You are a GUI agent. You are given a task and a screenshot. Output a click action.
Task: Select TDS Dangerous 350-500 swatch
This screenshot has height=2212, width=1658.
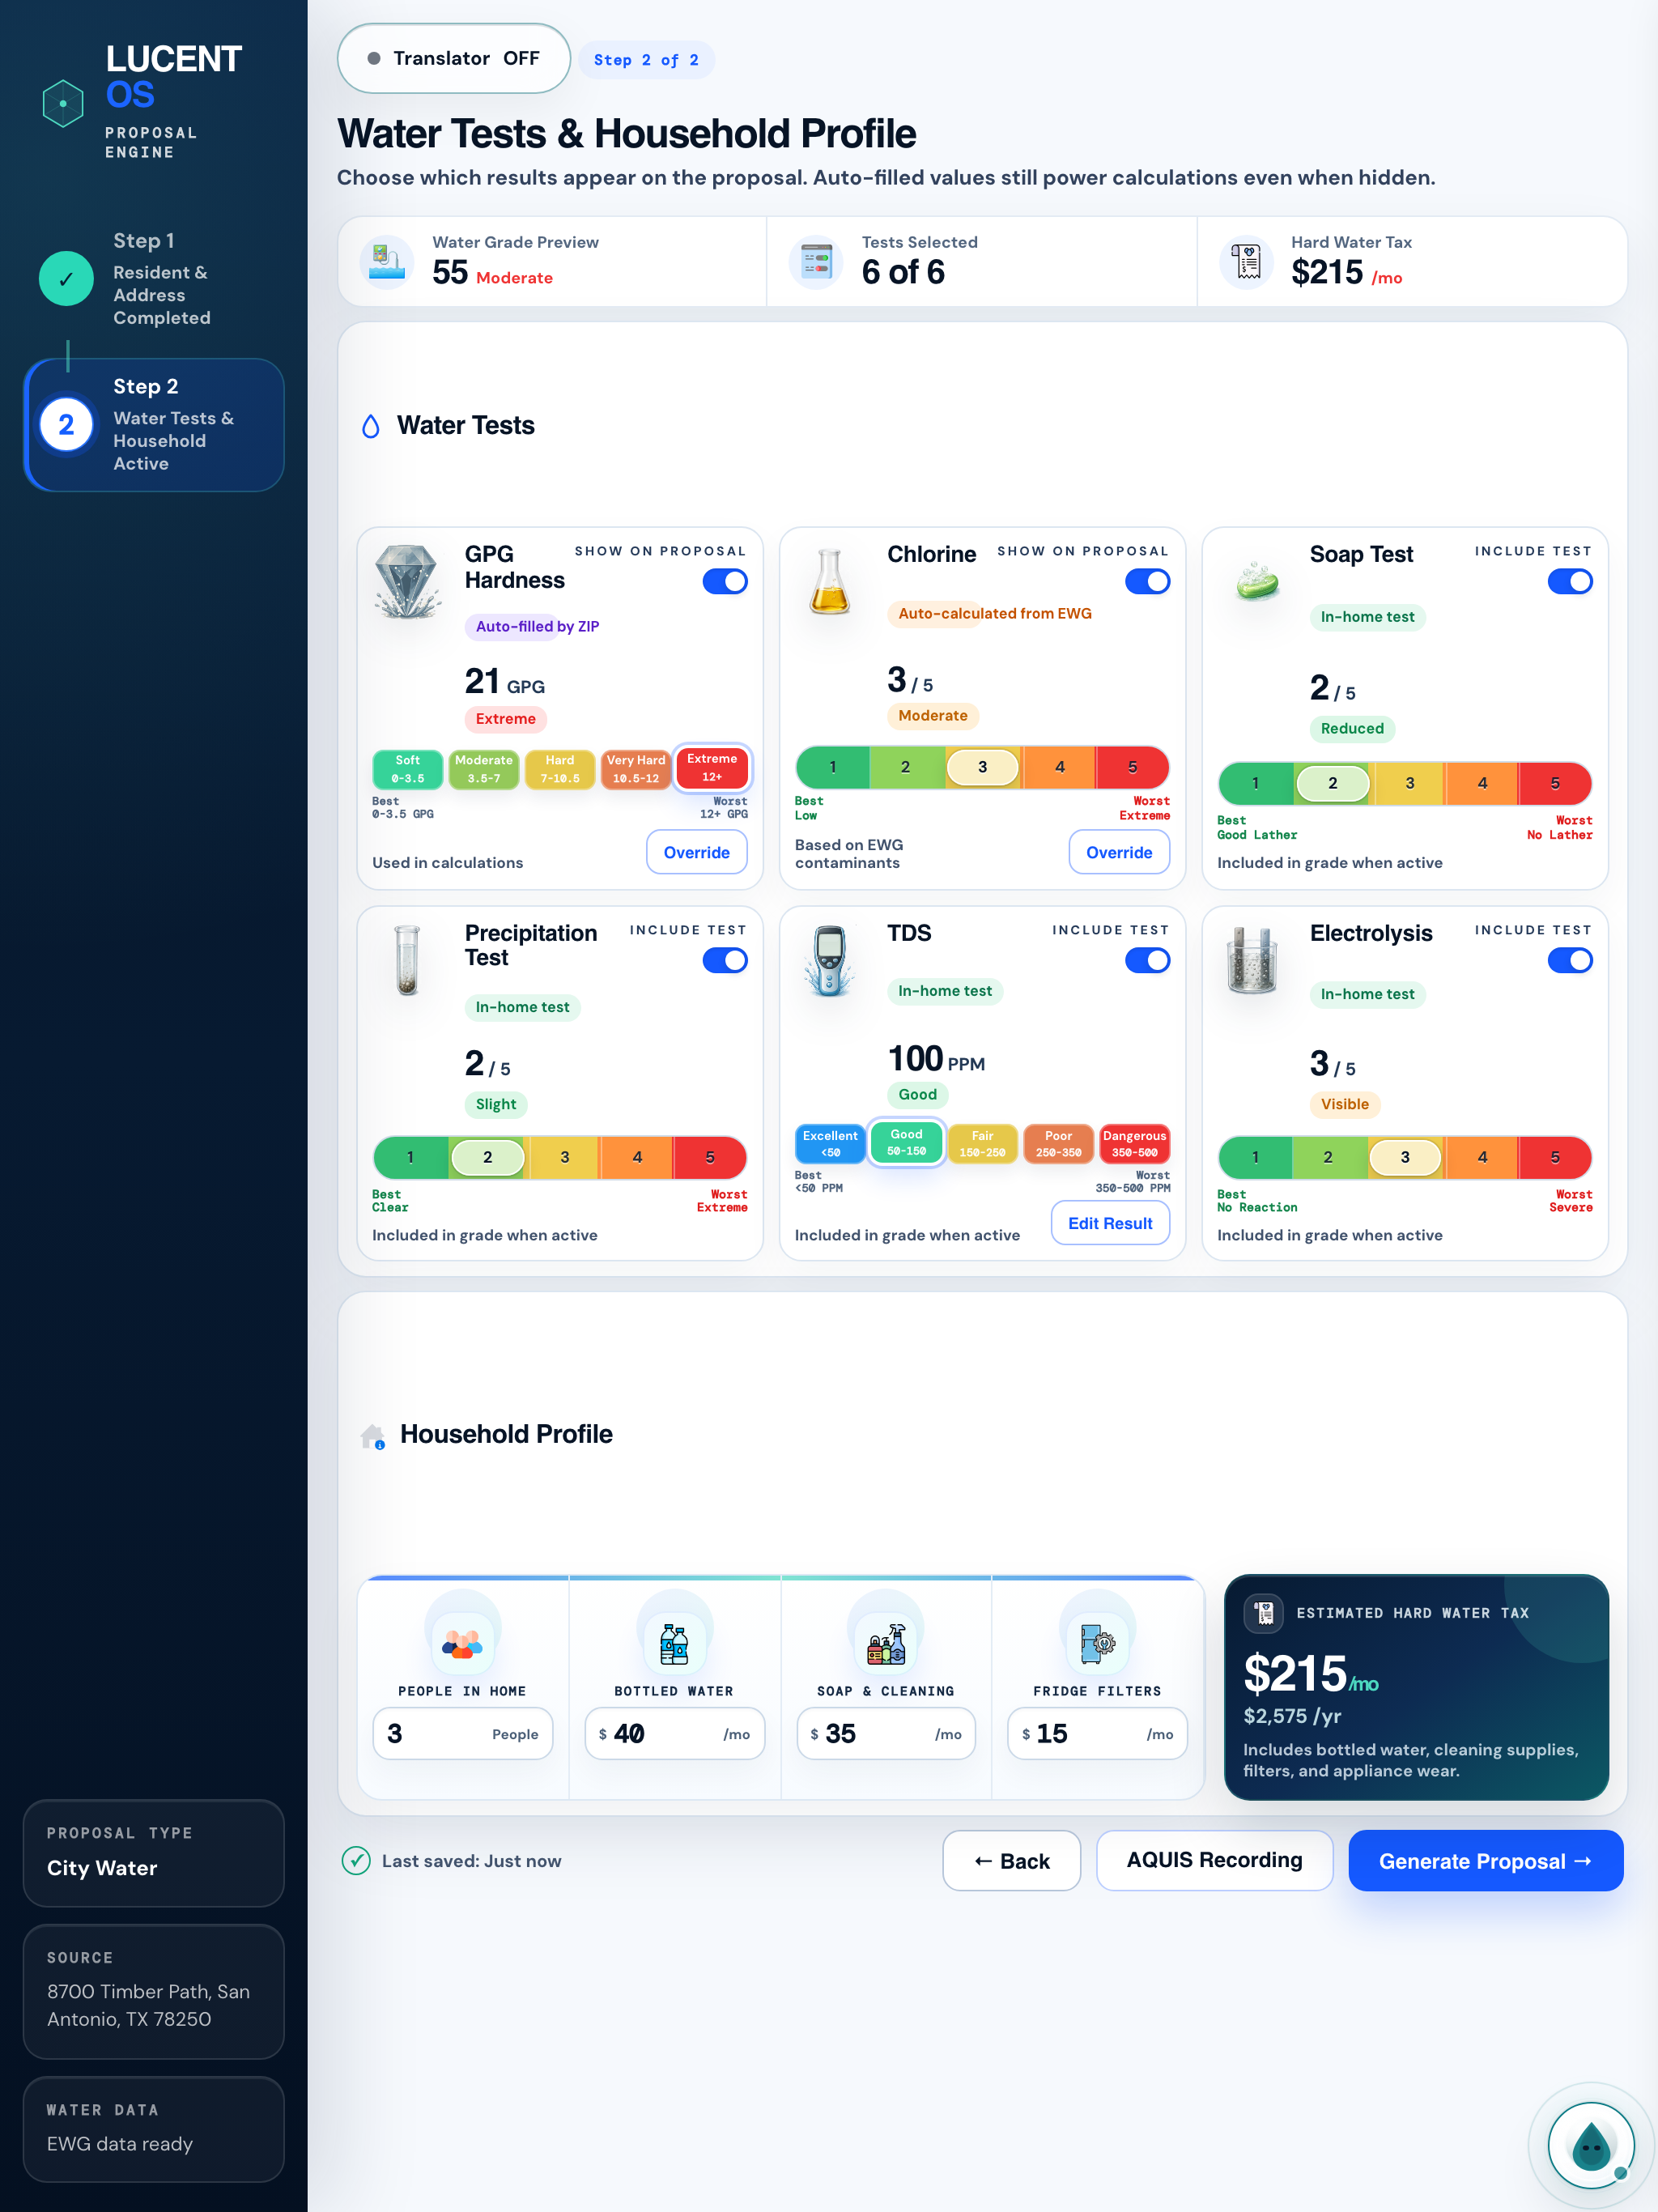coord(1134,1144)
